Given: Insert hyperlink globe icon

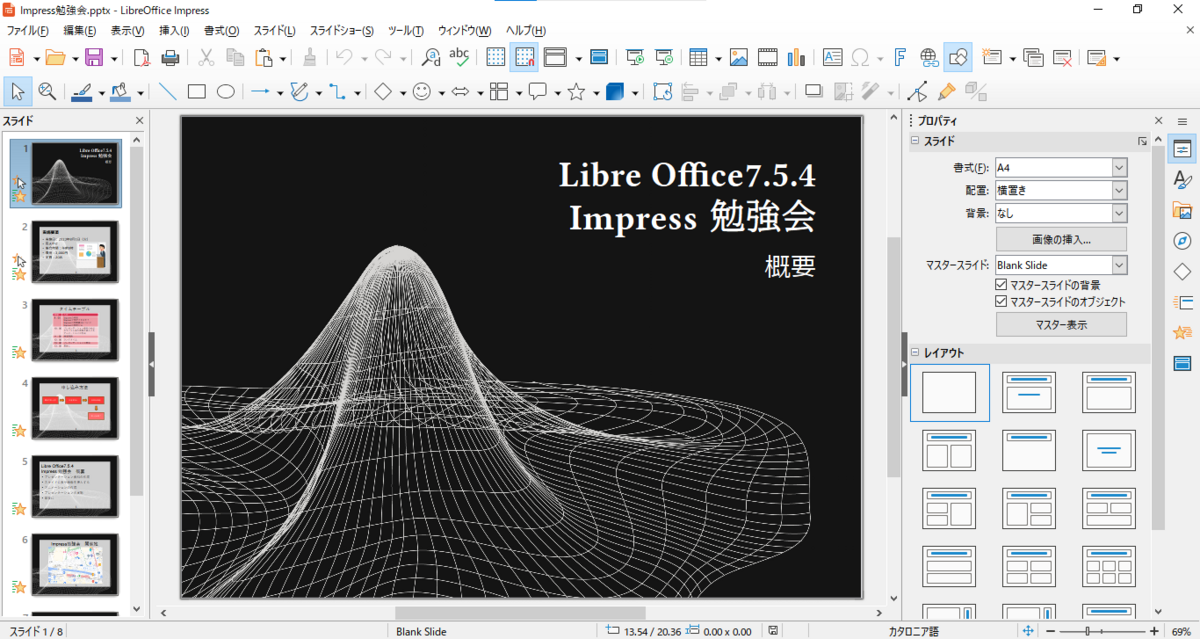Looking at the screenshot, I should tap(929, 57).
